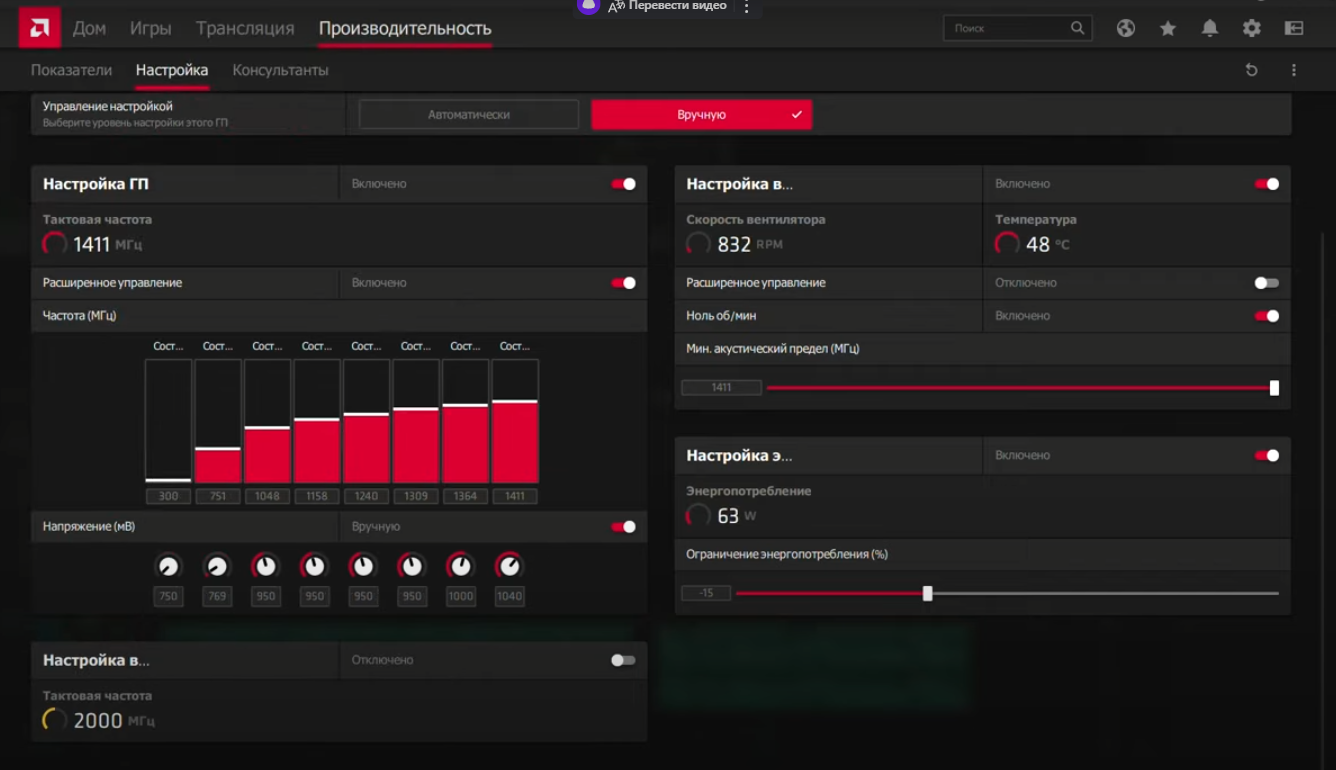This screenshot has height=770, width=1336.
Task: Open the web browser globe icon
Action: 1126,28
